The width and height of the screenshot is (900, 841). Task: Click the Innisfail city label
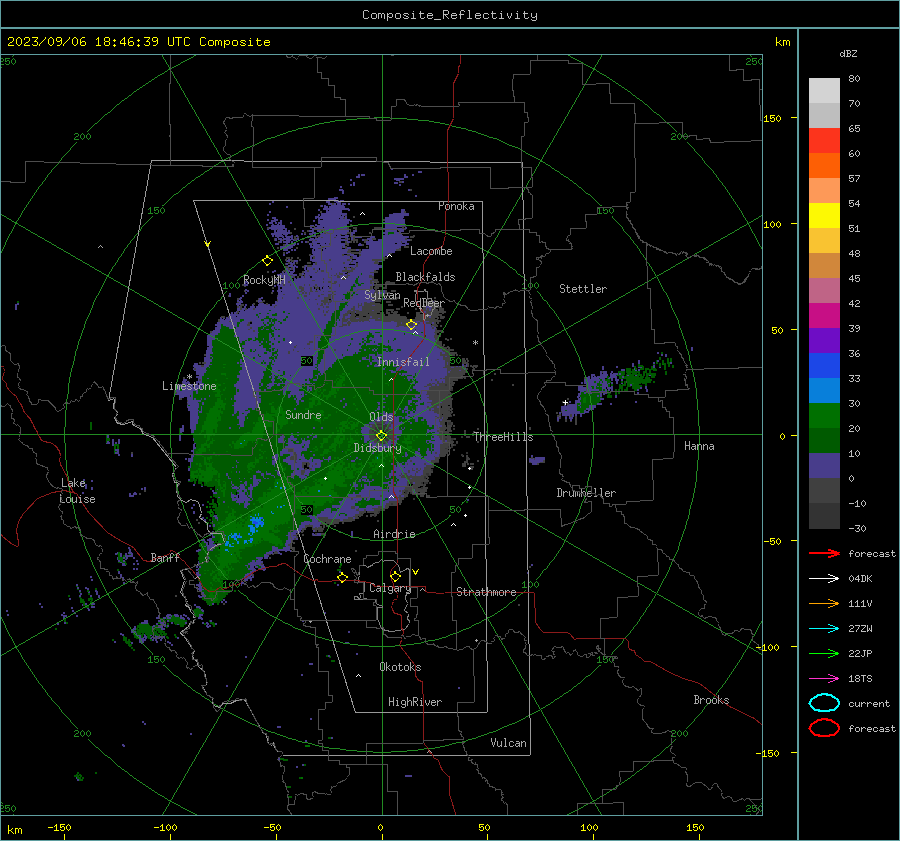click(403, 362)
